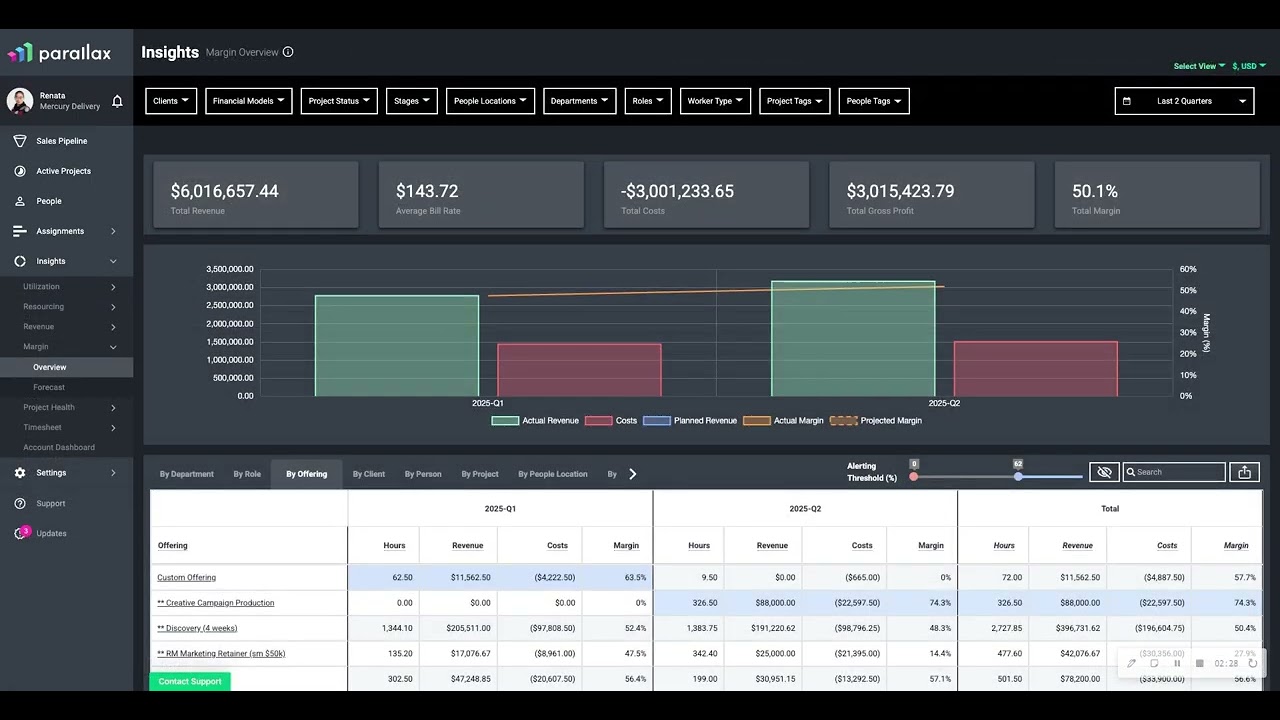The height and width of the screenshot is (720, 1280).
Task: Click the Insights clock icon
Action: point(20,261)
